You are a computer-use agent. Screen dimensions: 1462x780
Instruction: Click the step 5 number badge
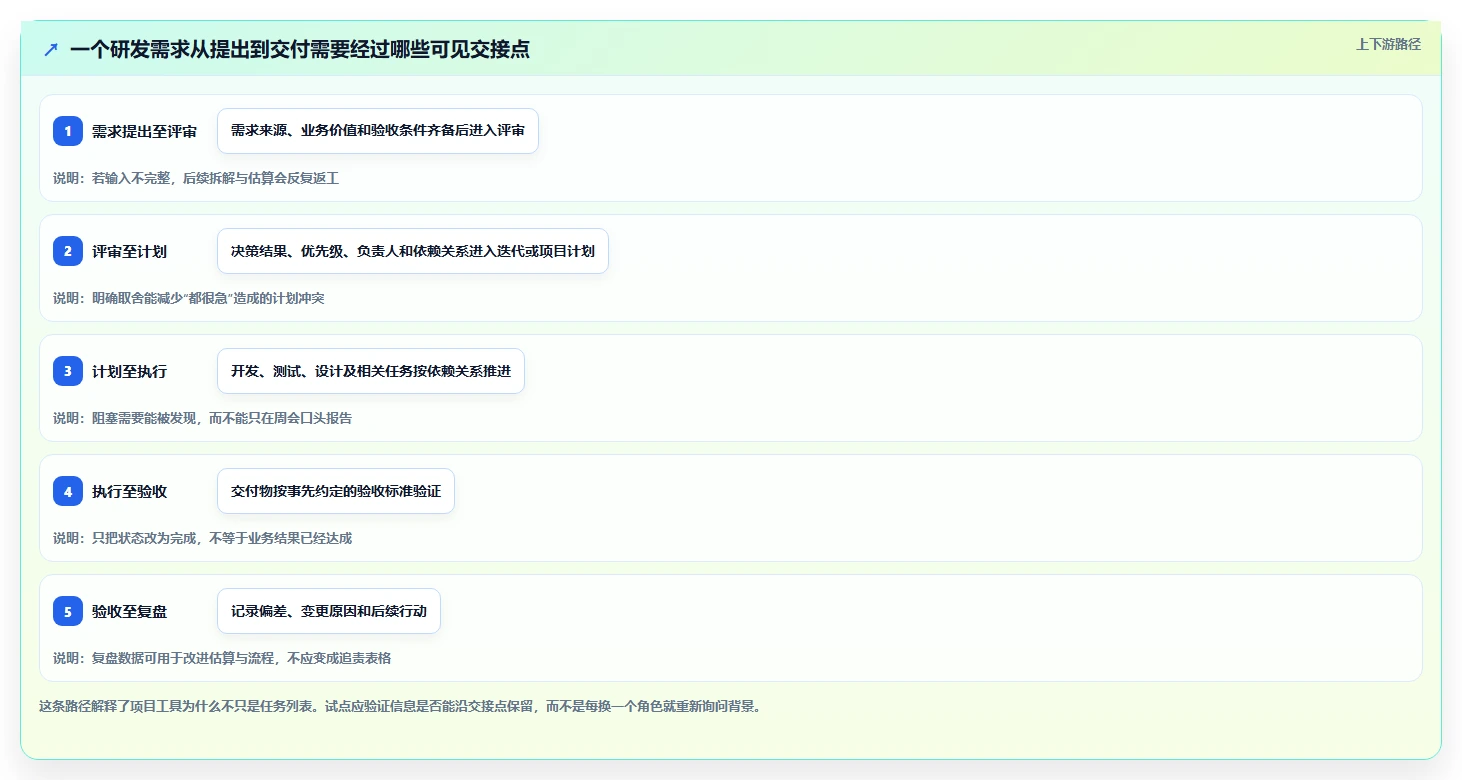(68, 611)
